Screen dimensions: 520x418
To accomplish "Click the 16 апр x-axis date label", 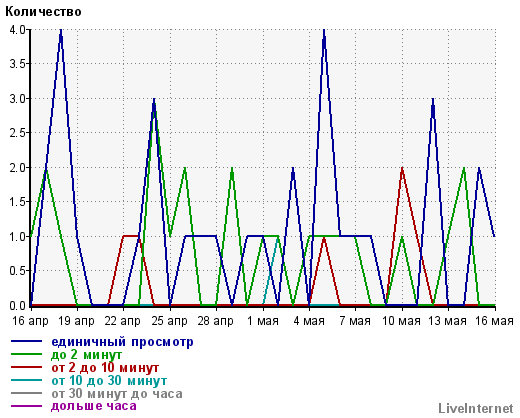I will pos(30,321).
